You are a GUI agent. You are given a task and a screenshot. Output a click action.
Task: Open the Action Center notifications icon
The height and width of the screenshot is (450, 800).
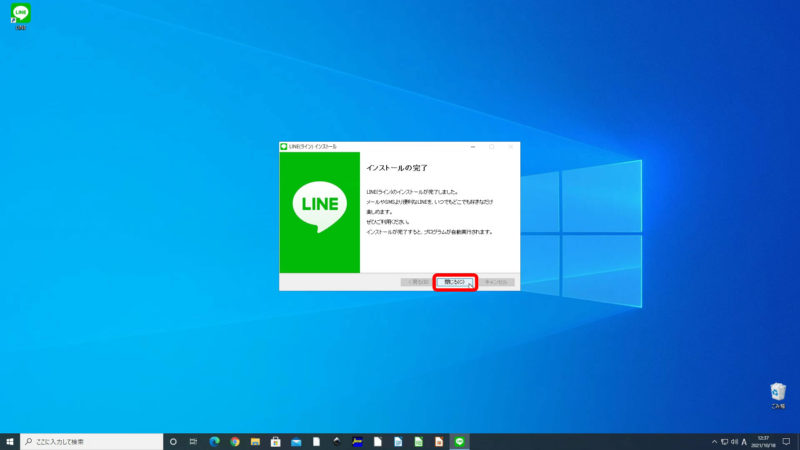(x=786, y=442)
